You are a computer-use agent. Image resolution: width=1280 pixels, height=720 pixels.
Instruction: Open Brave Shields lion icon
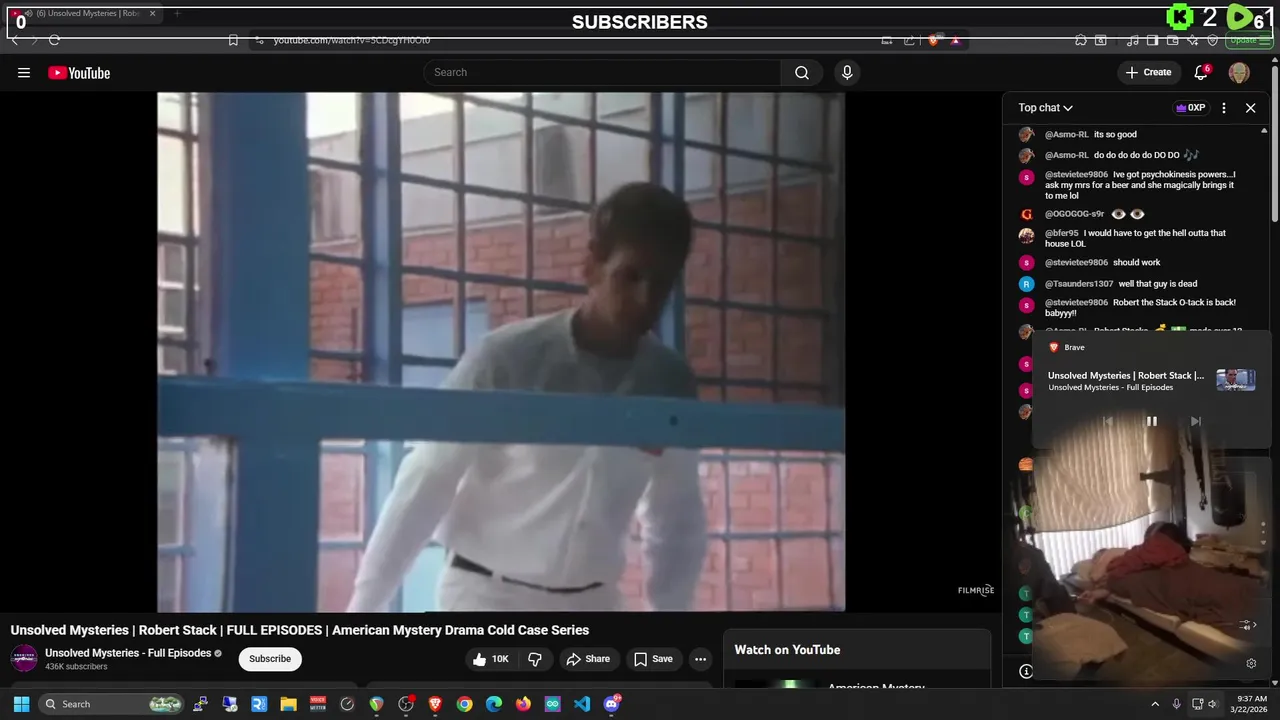[x=934, y=40]
